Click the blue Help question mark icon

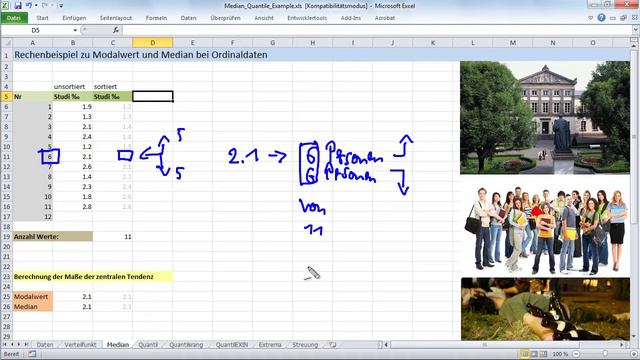[x=601, y=18]
